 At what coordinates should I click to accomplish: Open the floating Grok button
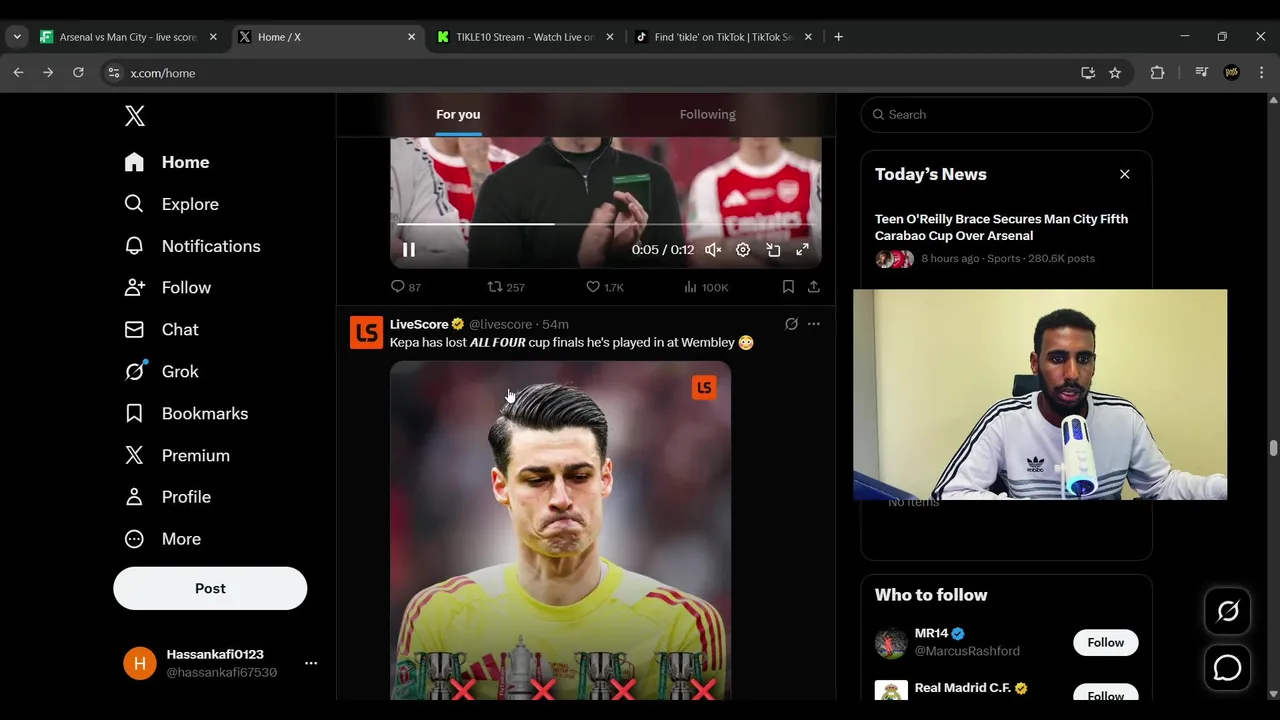1228,611
